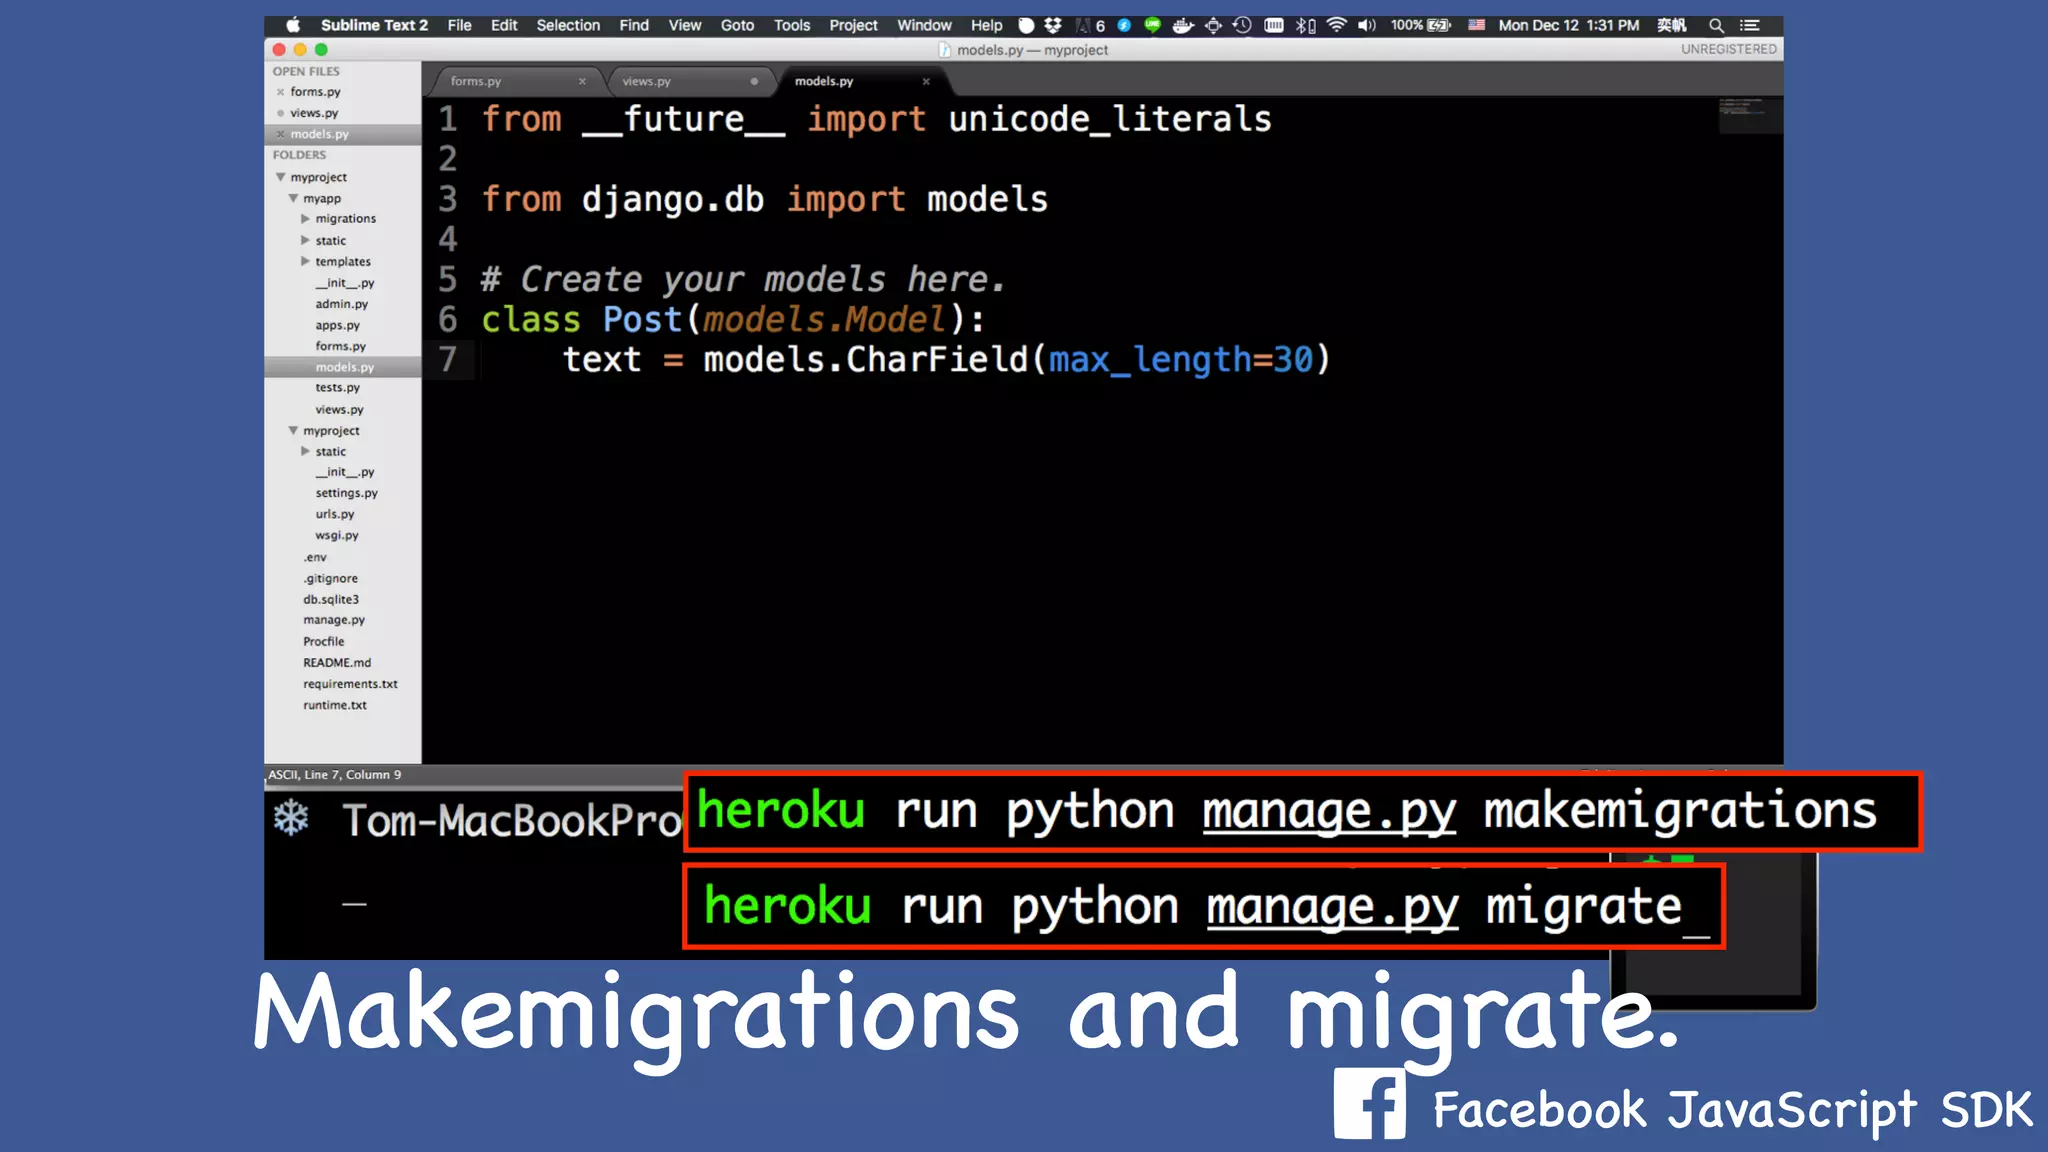The height and width of the screenshot is (1152, 2048).
Task: Open README.md in the sidebar
Action: coord(337,662)
